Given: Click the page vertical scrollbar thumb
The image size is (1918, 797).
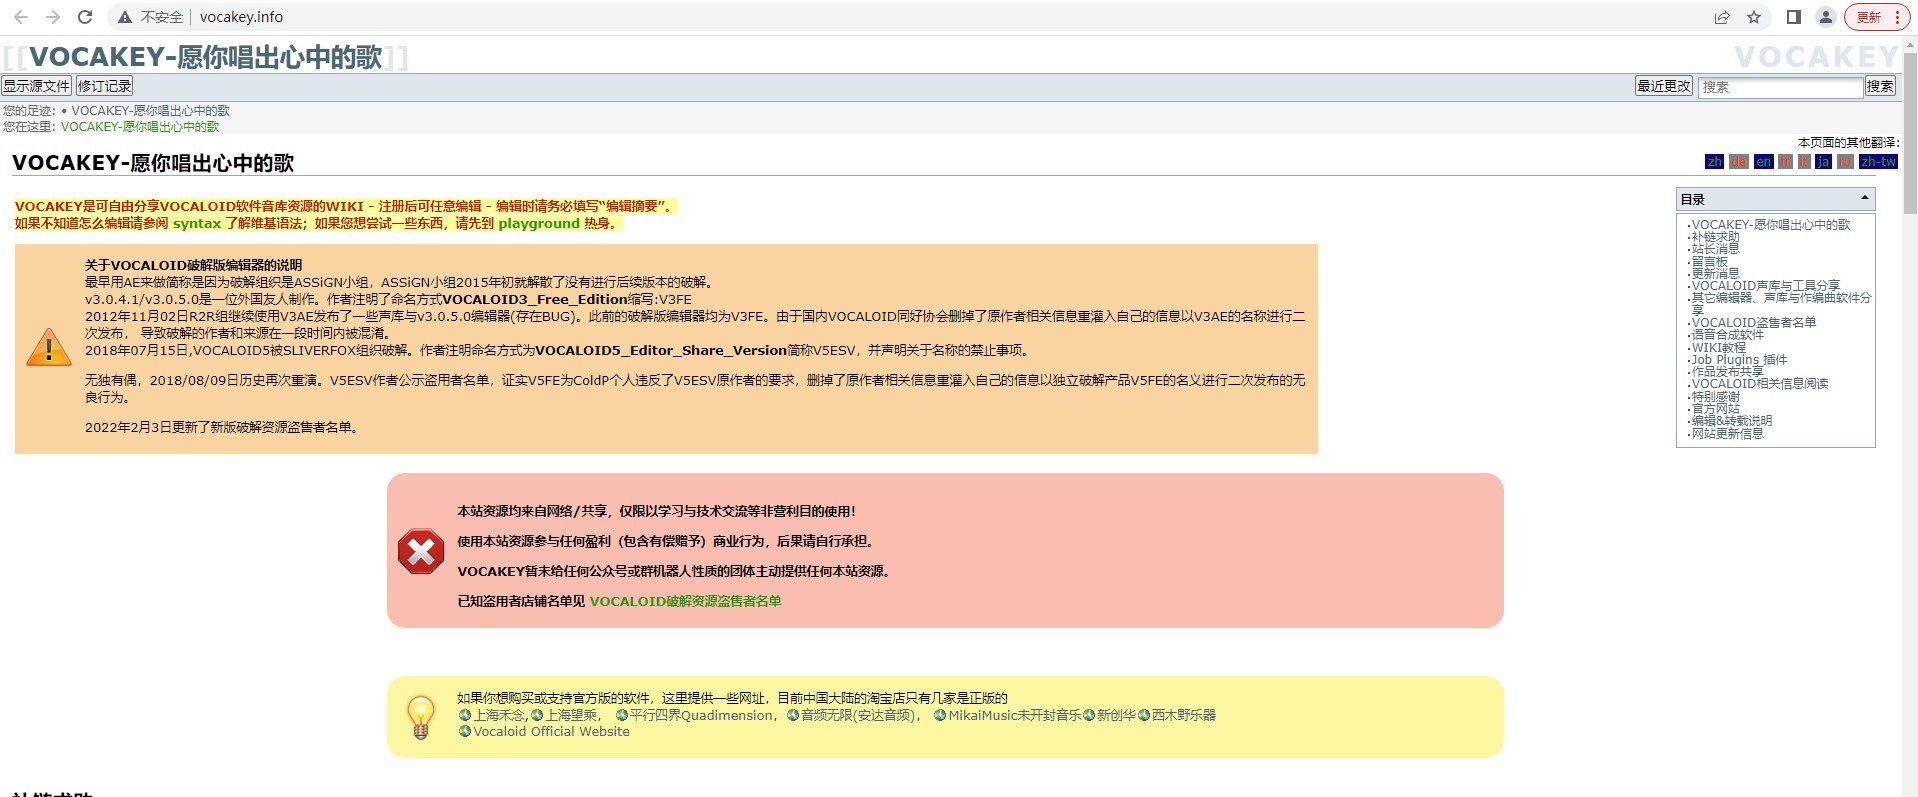Looking at the screenshot, I should tap(1910, 133).
